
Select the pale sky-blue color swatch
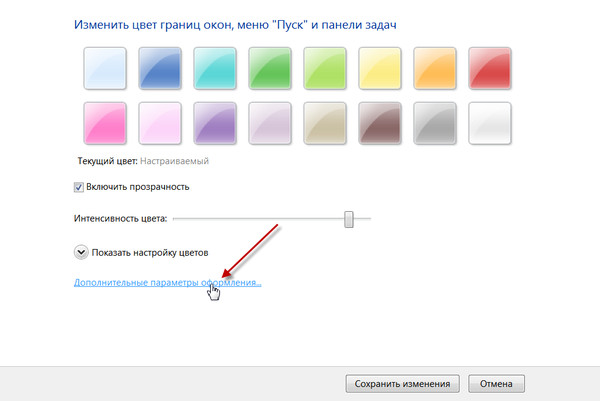coord(105,68)
